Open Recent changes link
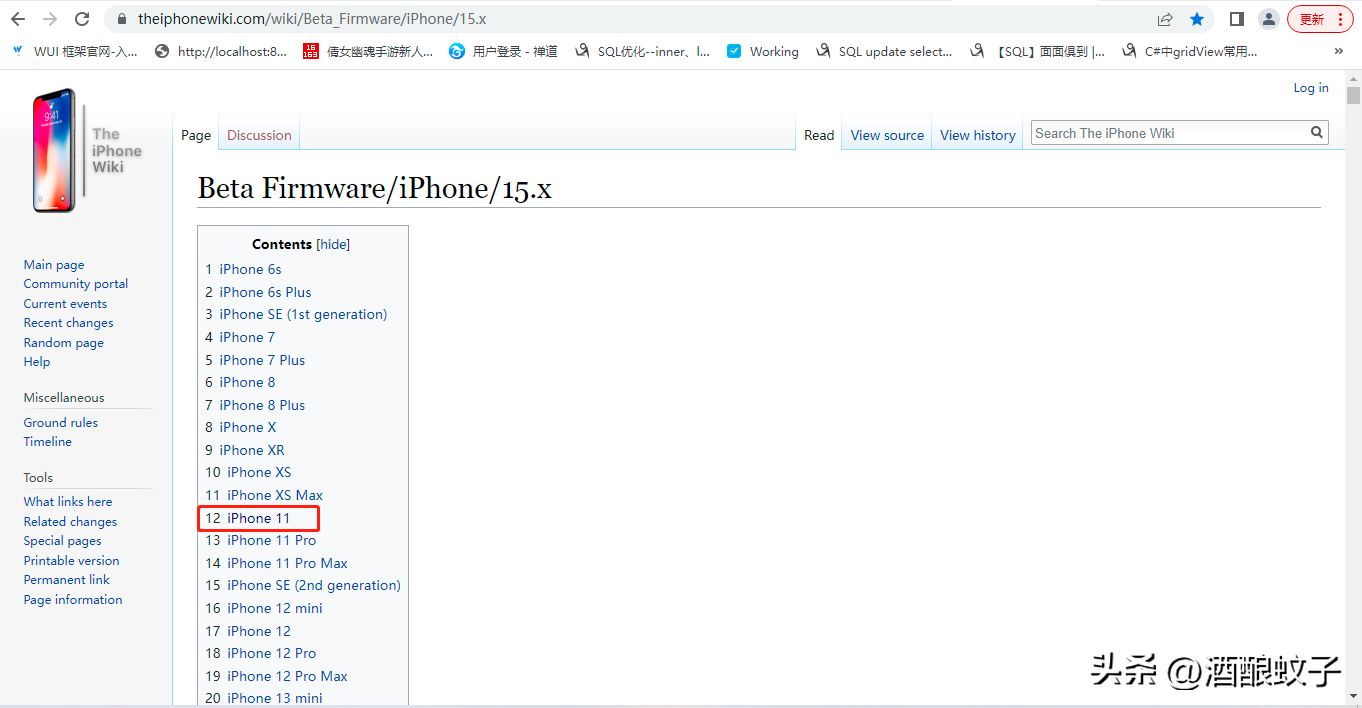The image size is (1362, 708). click(x=68, y=323)
